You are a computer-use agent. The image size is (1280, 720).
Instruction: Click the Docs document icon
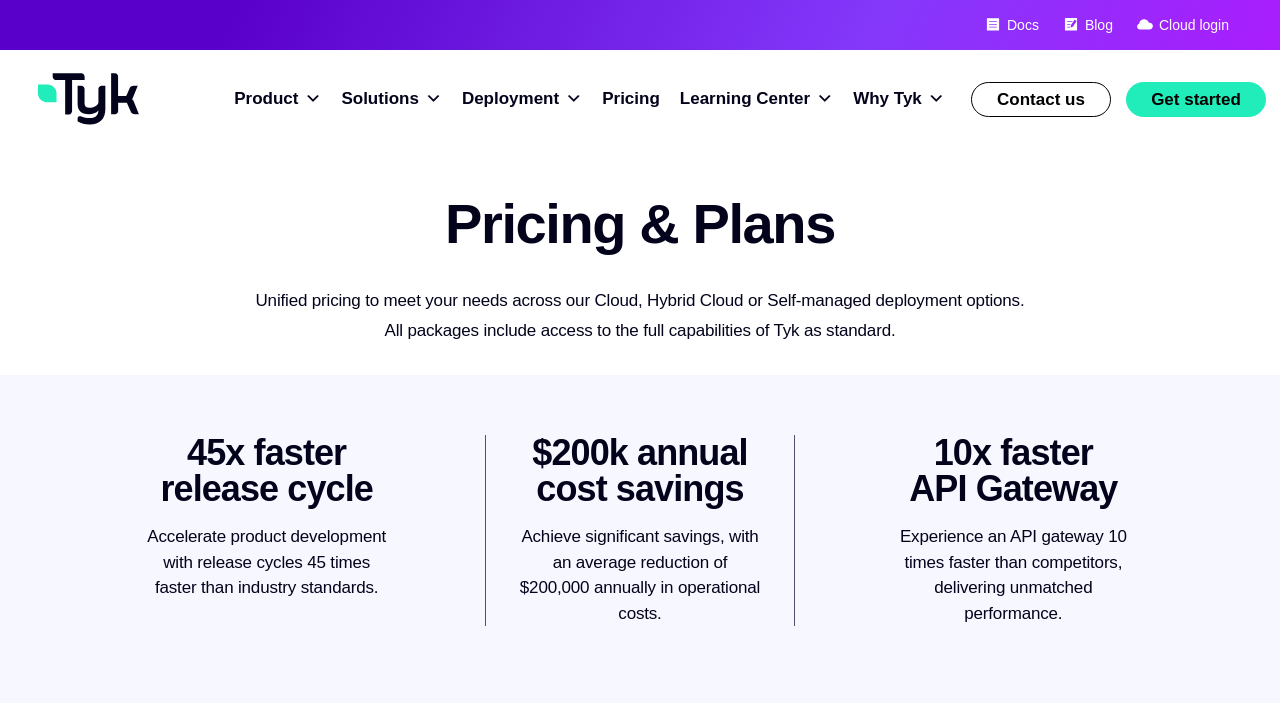(993, 25)
